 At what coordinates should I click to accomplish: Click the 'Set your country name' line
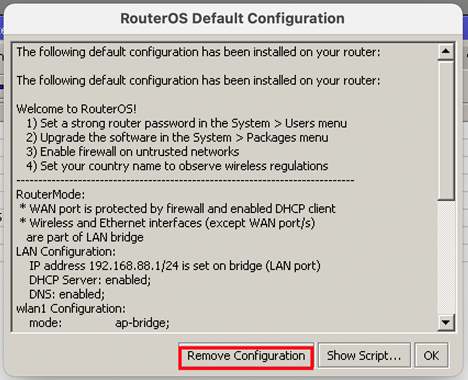pos(177,166)
